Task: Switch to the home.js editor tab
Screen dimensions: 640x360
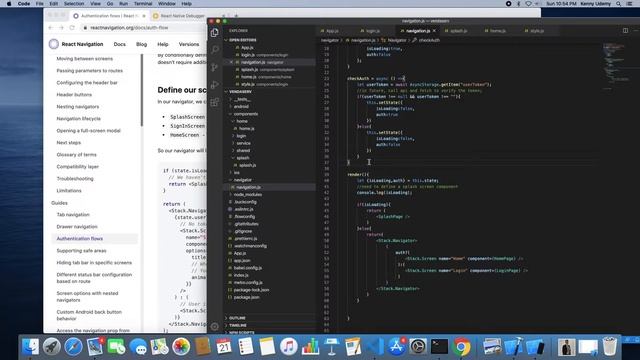Action: (x=498, y=31)
